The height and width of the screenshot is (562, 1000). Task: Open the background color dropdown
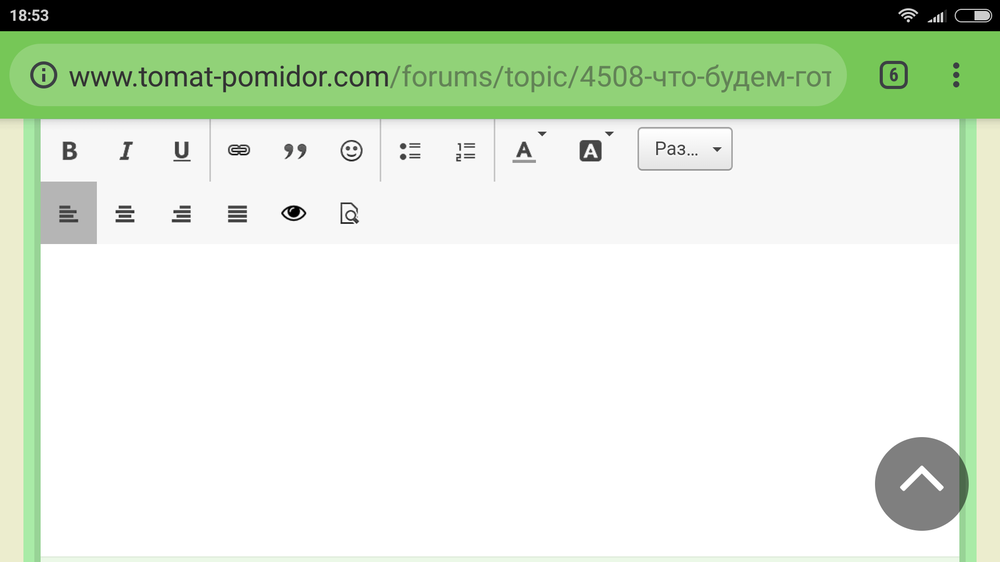point(595,151)
